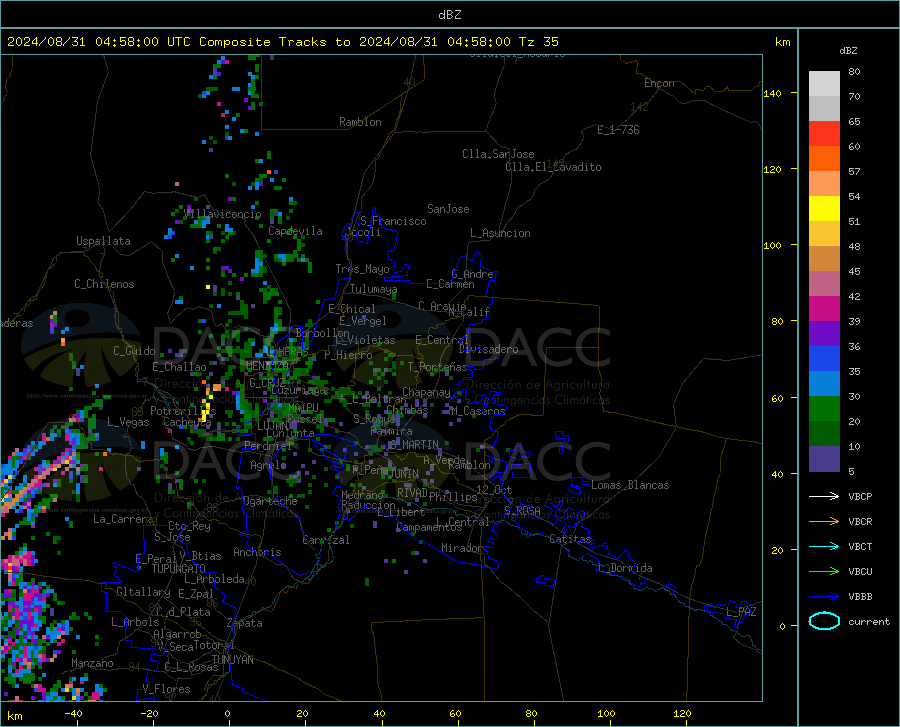Click the orange VBCR arrow in legend
The image size is (900, 727).
[x=824, y=522]
